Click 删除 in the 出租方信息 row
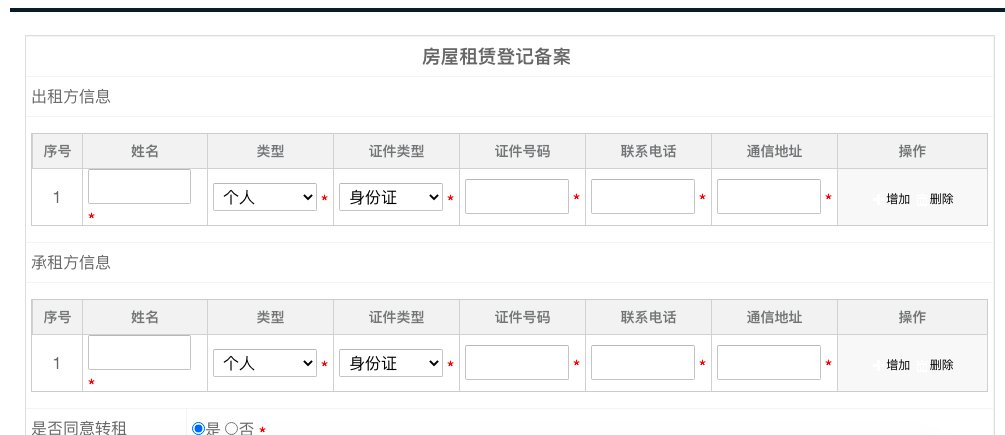 (941, 199)
